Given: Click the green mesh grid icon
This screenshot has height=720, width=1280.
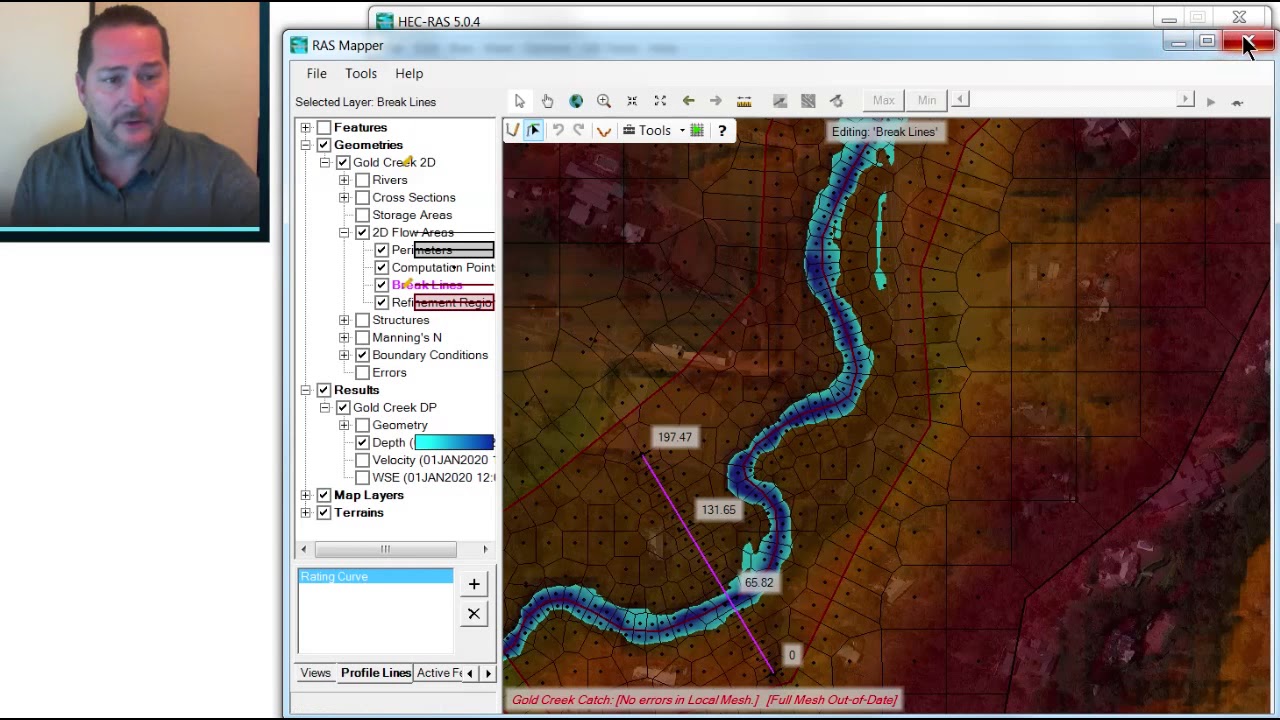Looking at the screenshot, I should (x=697, y=130).
